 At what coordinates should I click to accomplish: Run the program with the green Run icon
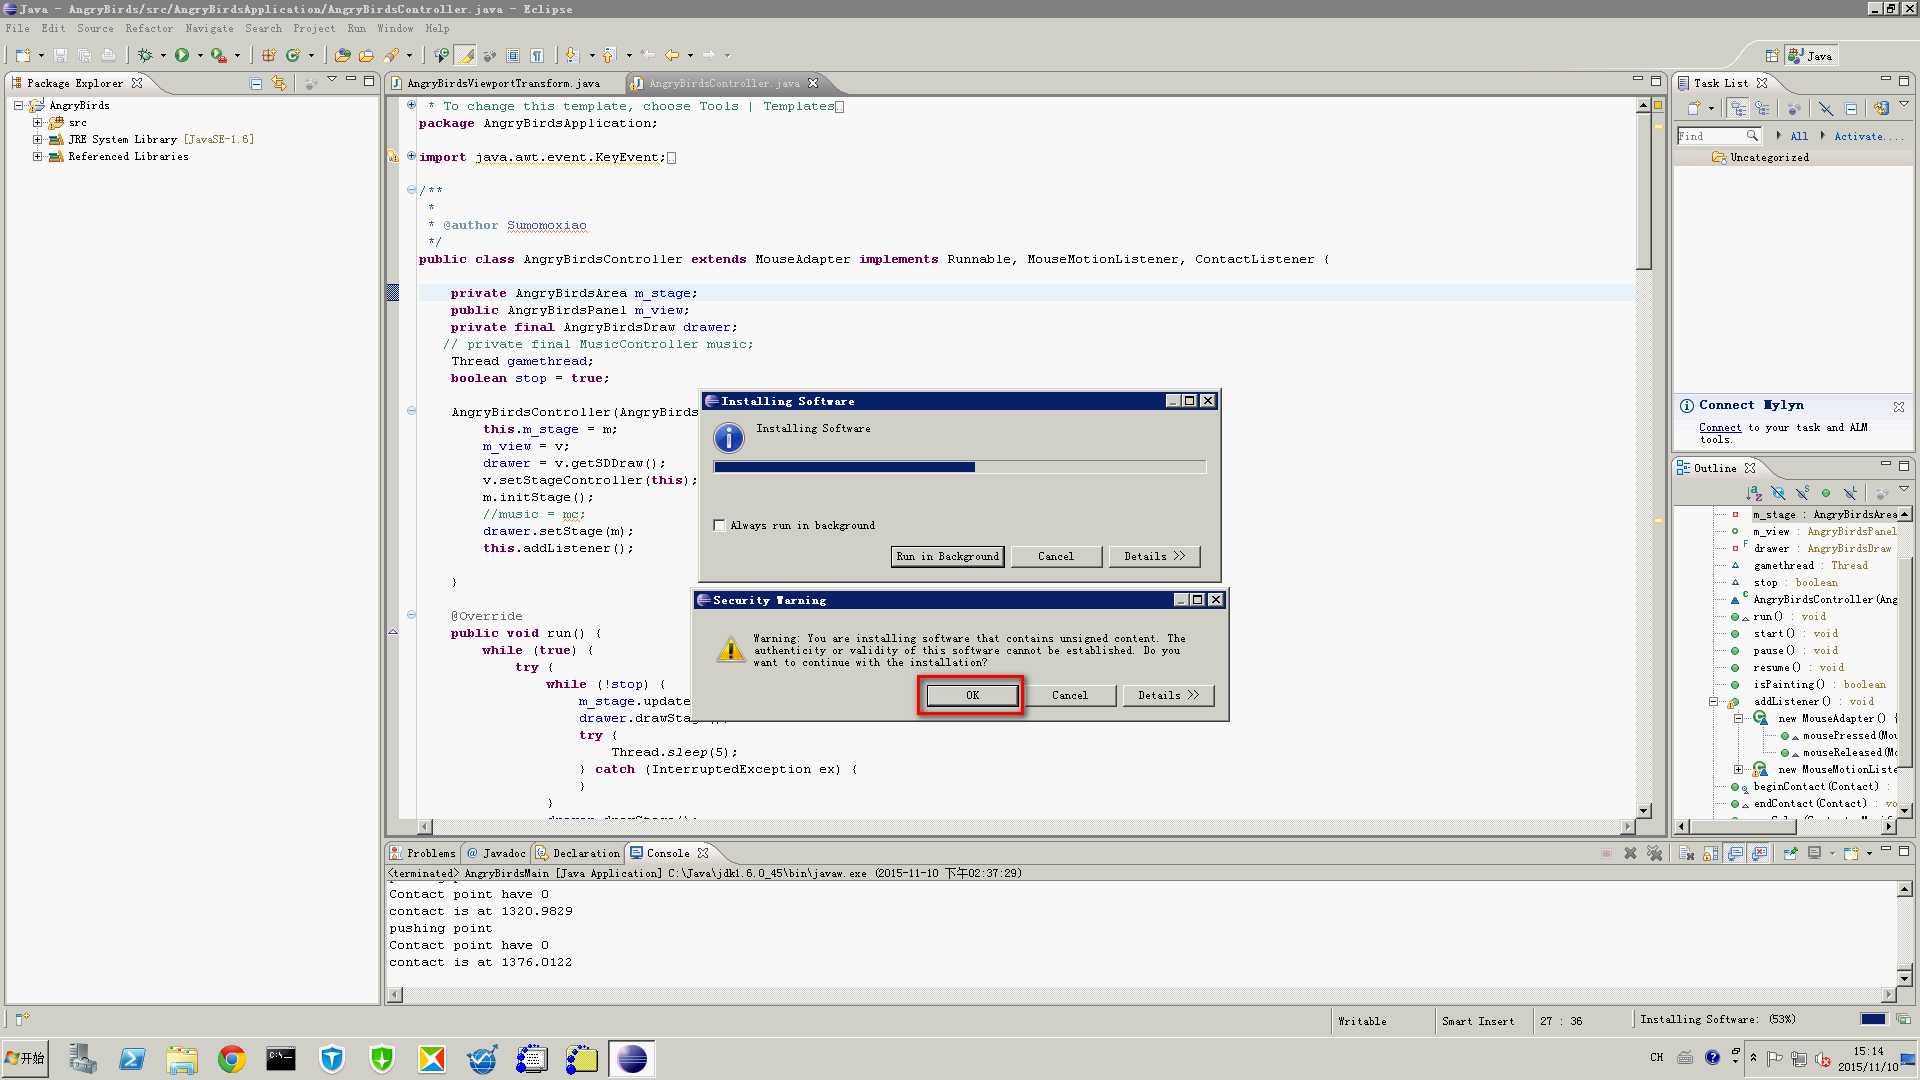tap(182, 55)
